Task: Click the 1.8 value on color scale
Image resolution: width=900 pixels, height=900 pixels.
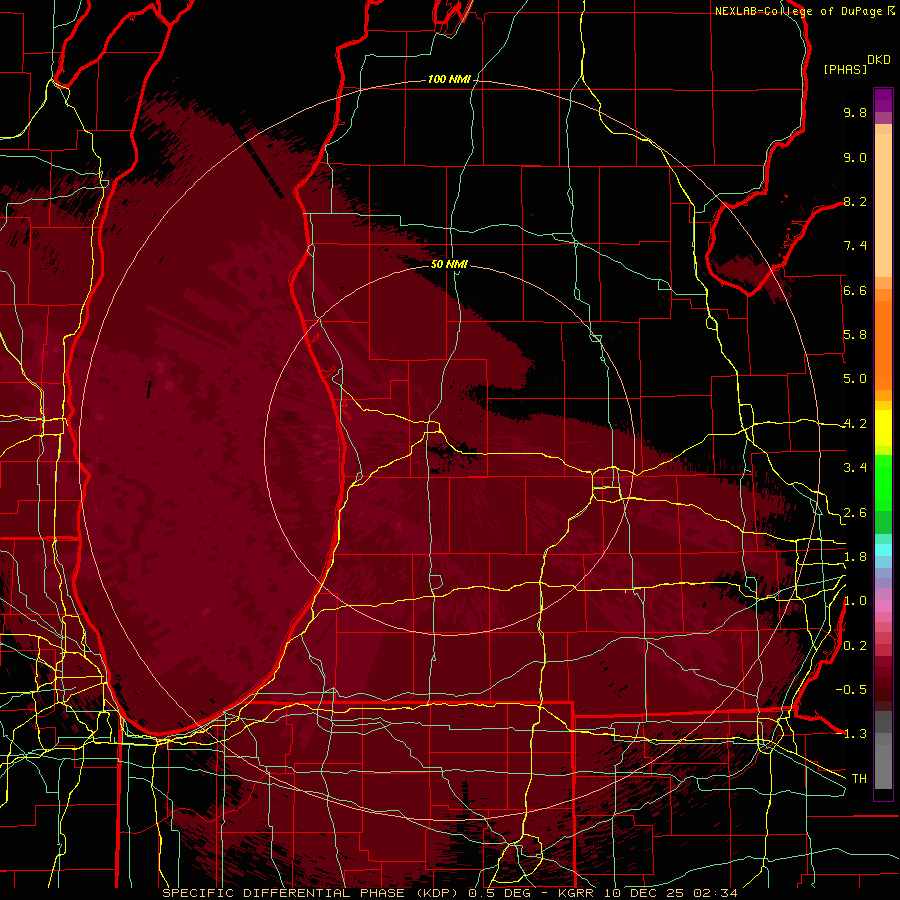Action: pos(855,557)
